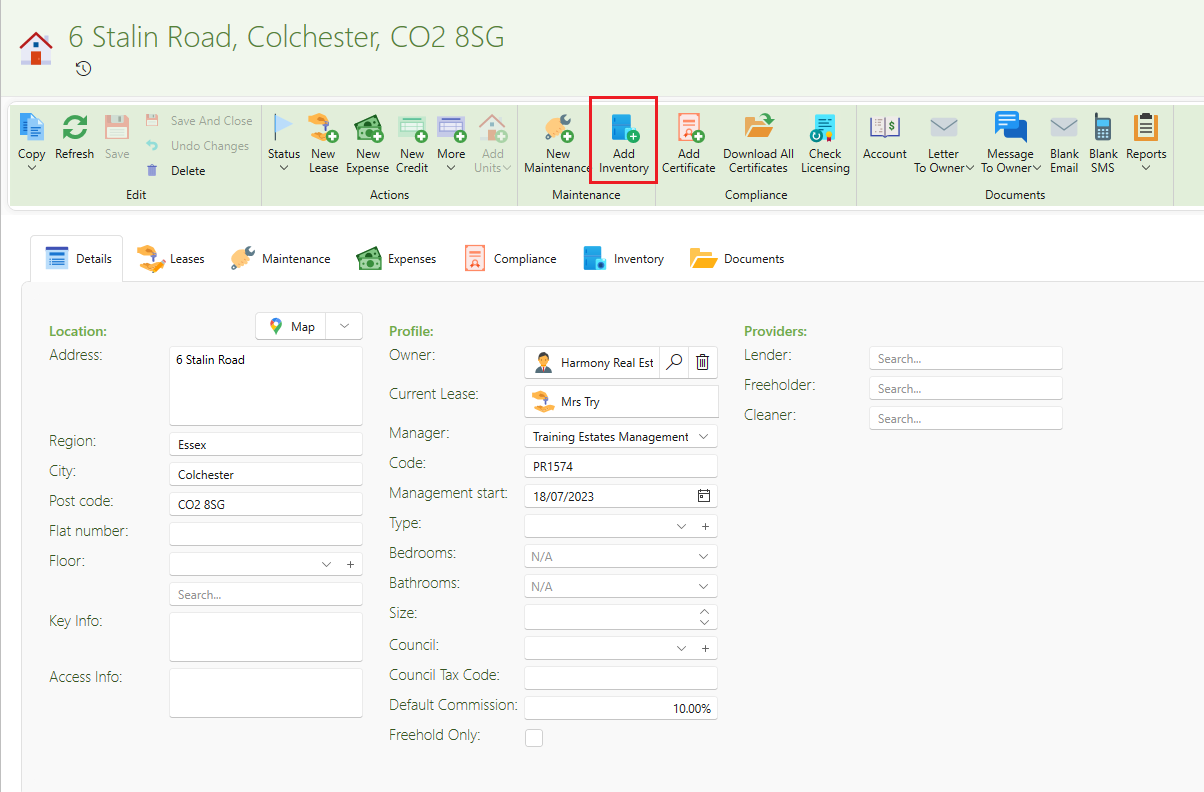Image resolution: width=1204 pixels, height=792 pixels.
Task: Click the Copy toolbar icon
Action: pos(32,128)
